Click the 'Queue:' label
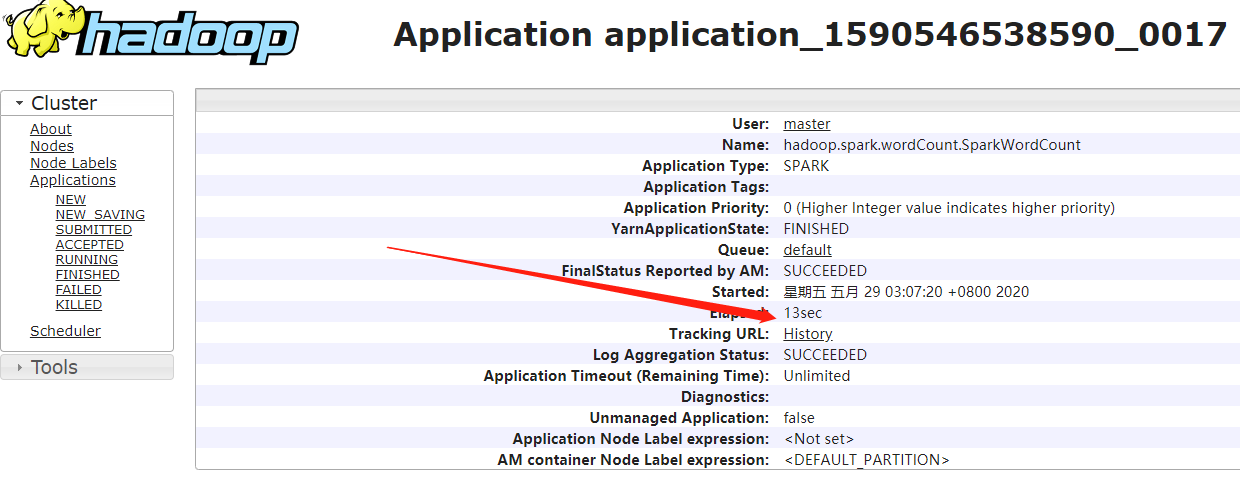Screen dimensions: 1240x483 (743, 250)
